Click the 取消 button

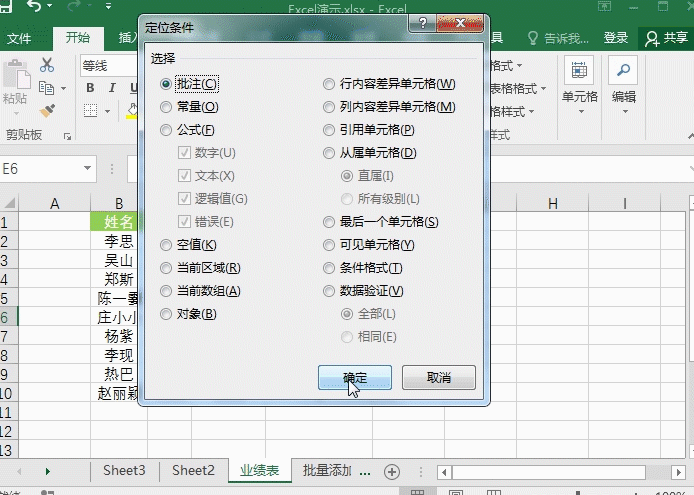tap(439, 378)
